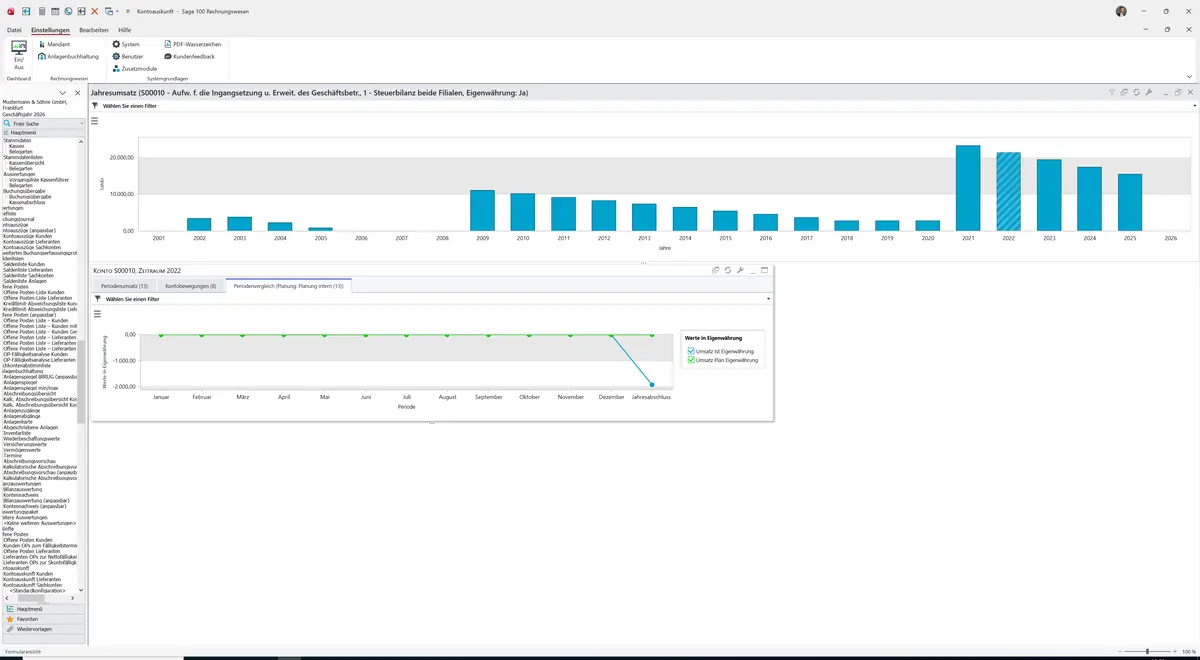Open Wiedervorlagen in the sidebar
This screenshot has width=1200, height=660.
[43, 629]
